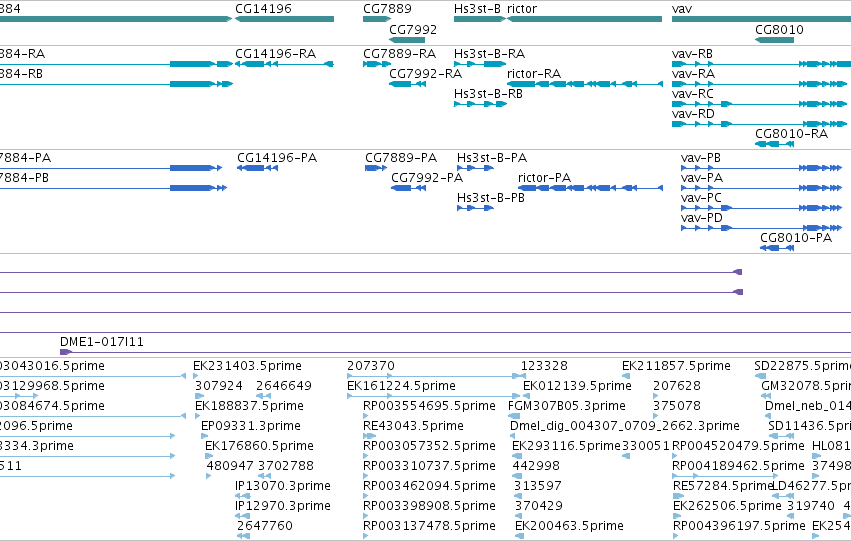
Task: Click the CG7889 gene label
Action: 387,9
